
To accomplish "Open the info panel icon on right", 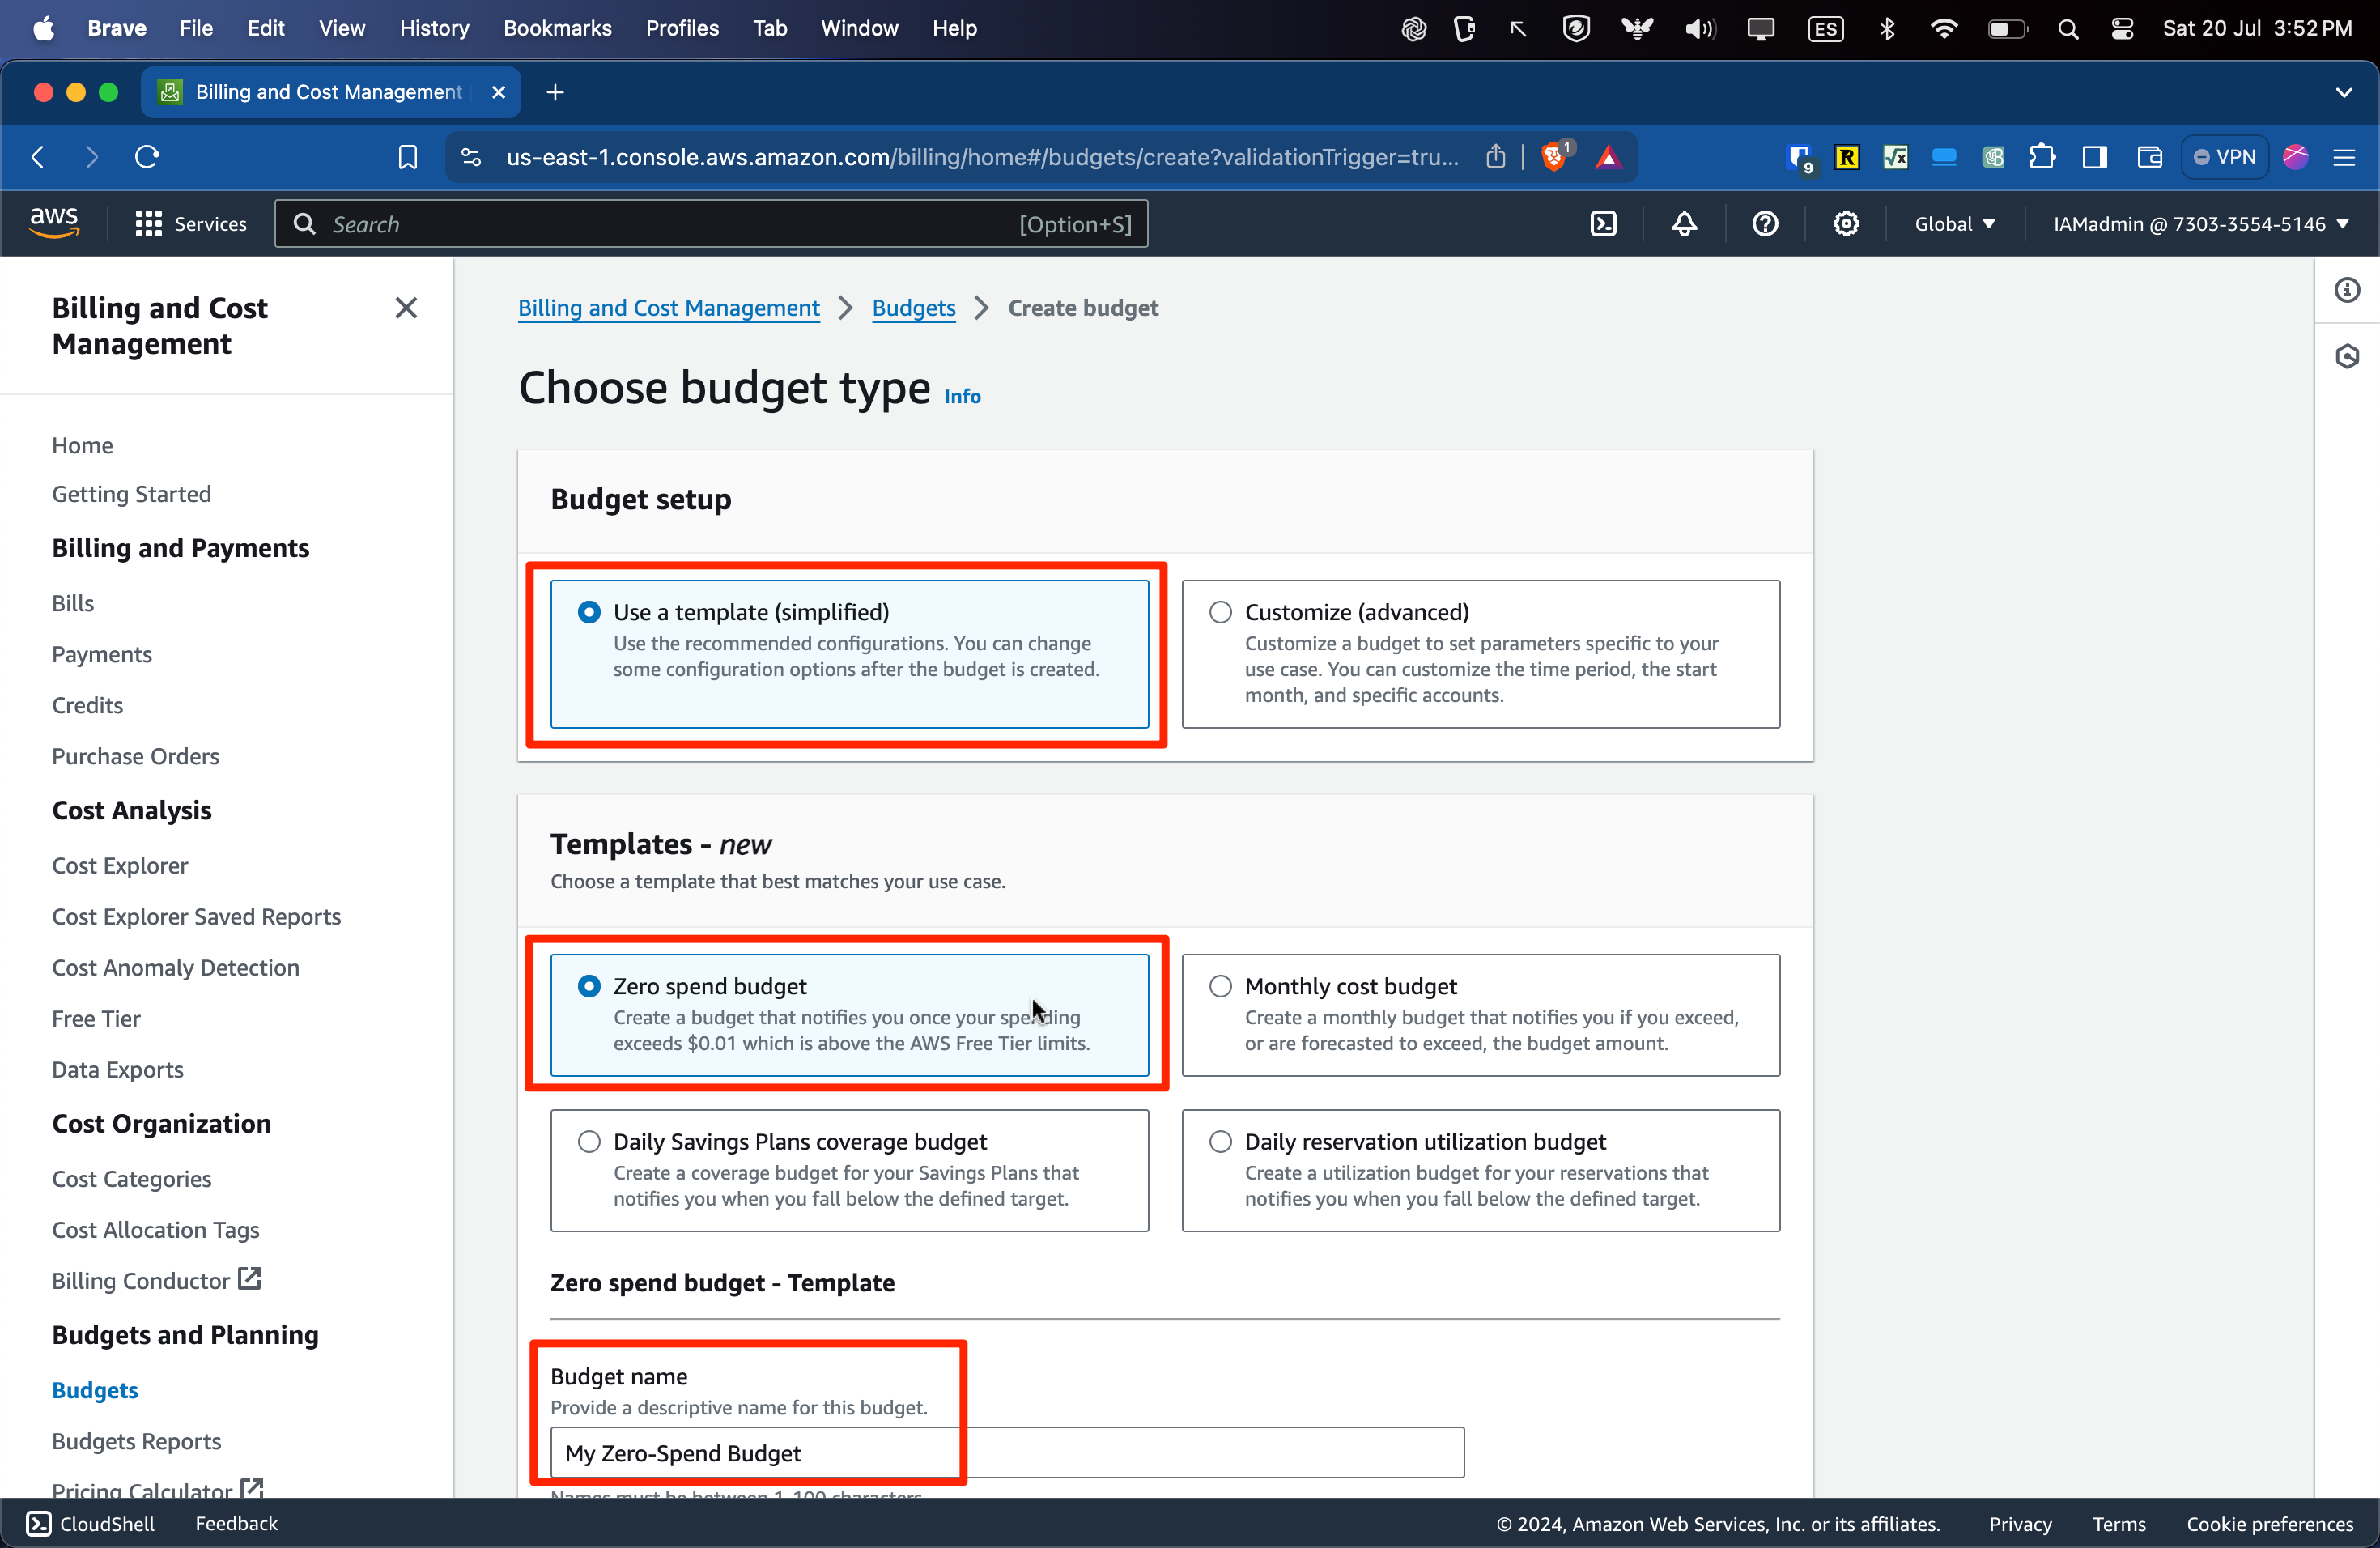I will click(x=2347, y=290).
